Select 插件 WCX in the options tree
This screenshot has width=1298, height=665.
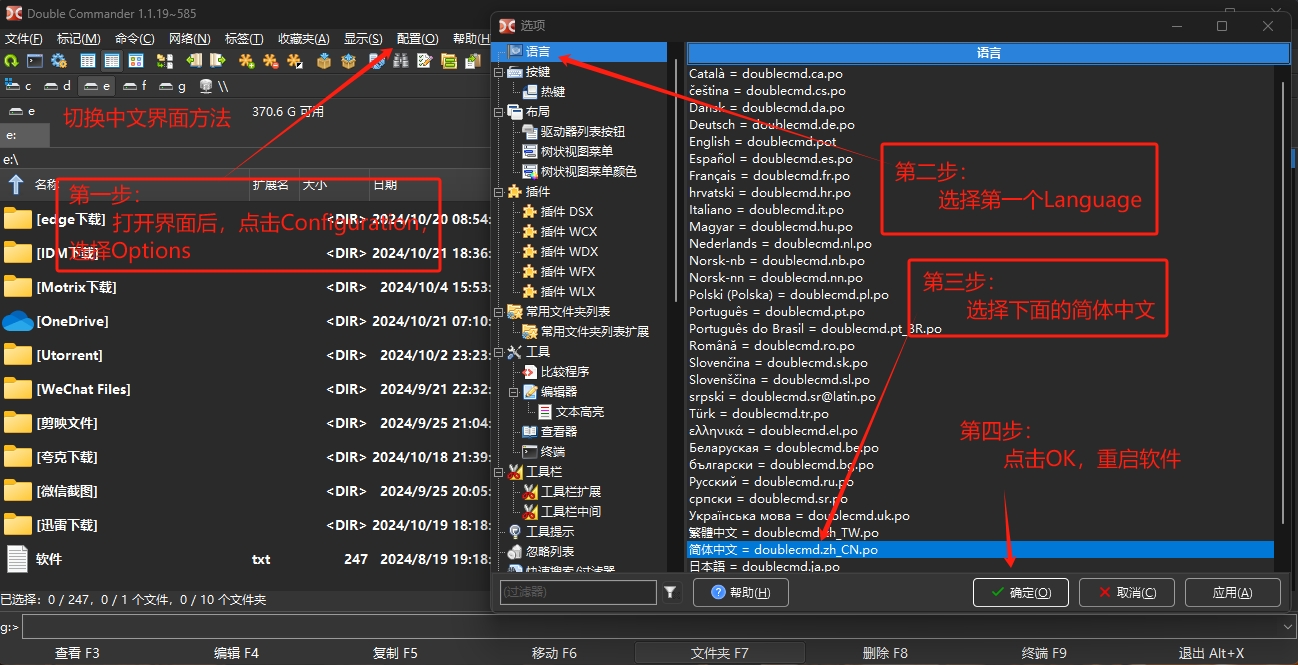(567, 232)
